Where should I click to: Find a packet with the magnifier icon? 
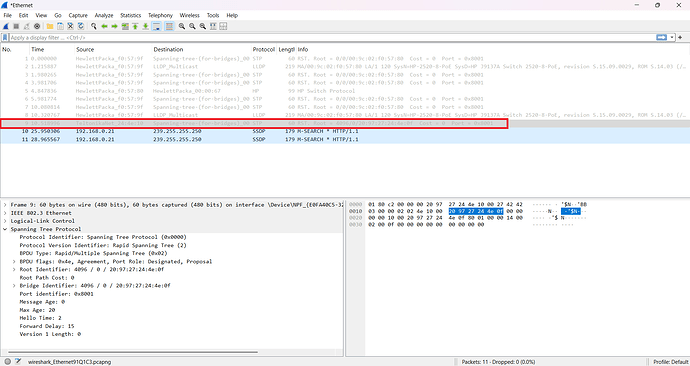[x=94, y=26]
